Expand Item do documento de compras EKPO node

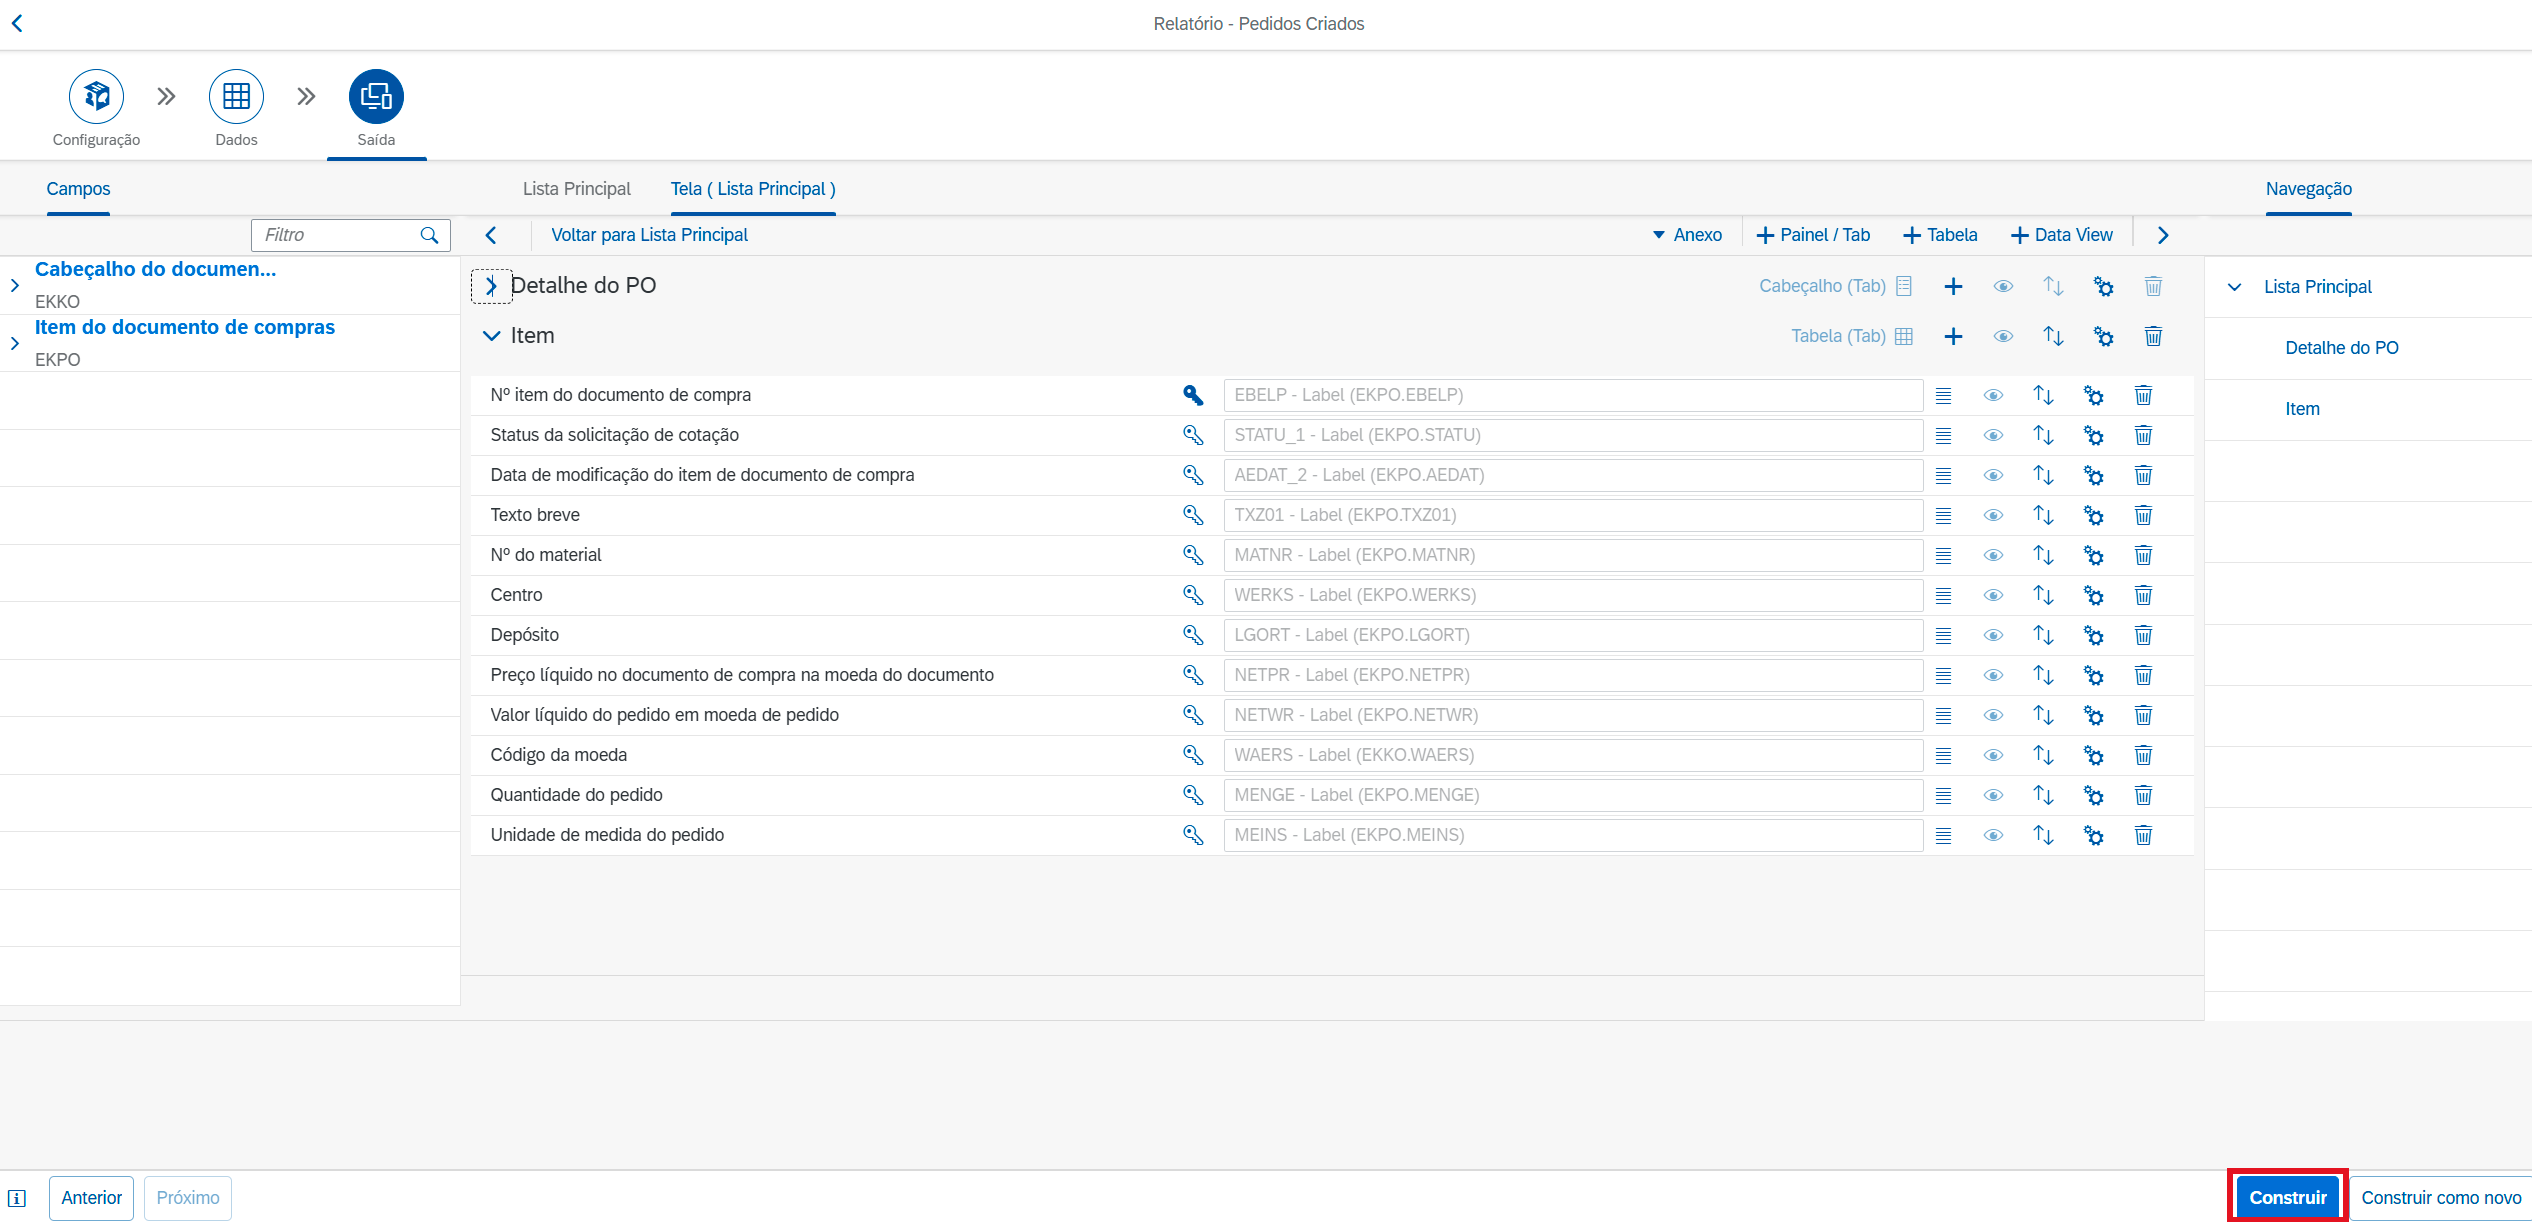(x=15, y=343)
